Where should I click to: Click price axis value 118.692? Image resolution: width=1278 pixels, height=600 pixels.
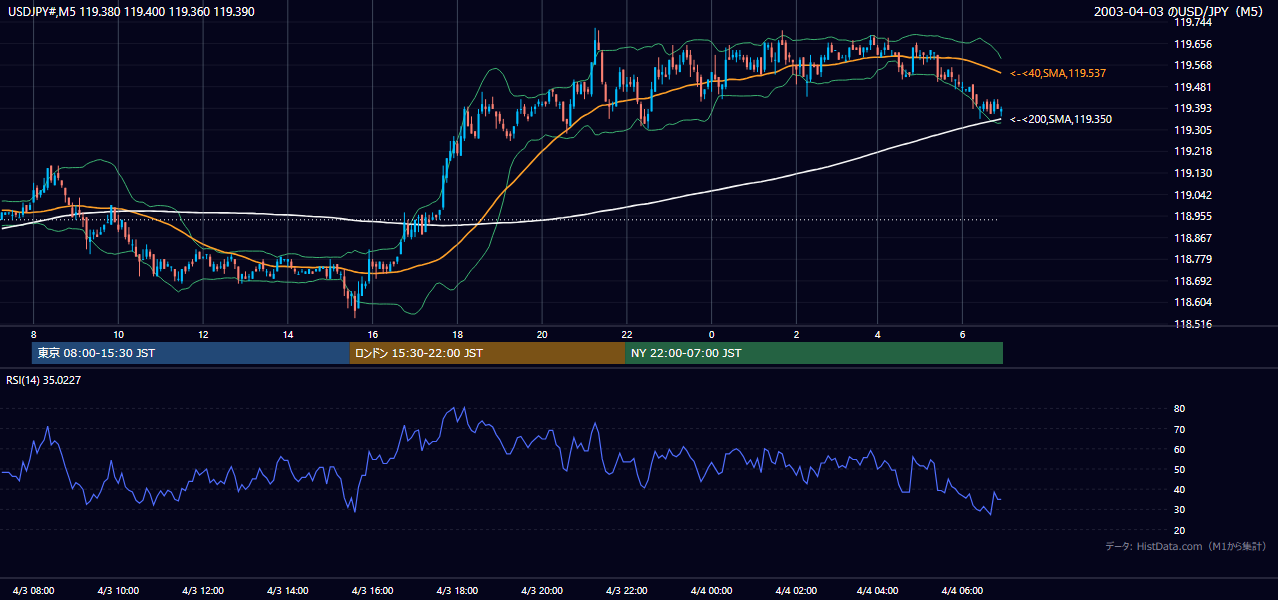(1191, 281)
